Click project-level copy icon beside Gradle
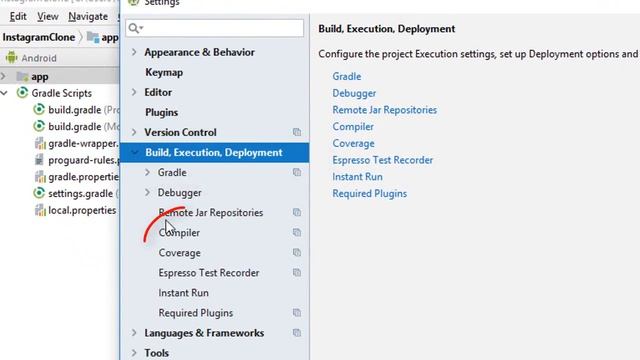The width and height of the screenshot is (640, 360). [297, 172]
